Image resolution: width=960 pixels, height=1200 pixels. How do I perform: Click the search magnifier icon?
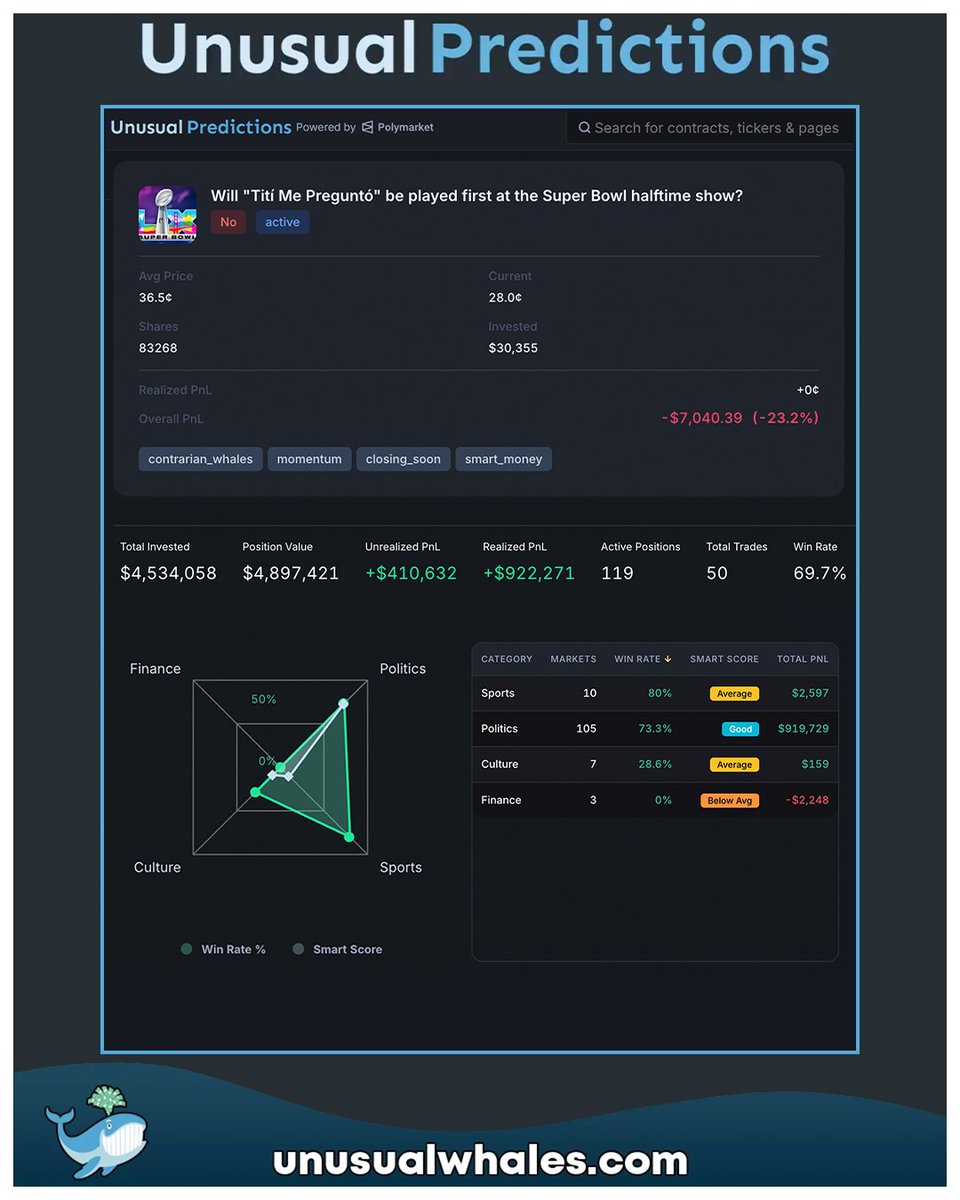coord(584,128)
